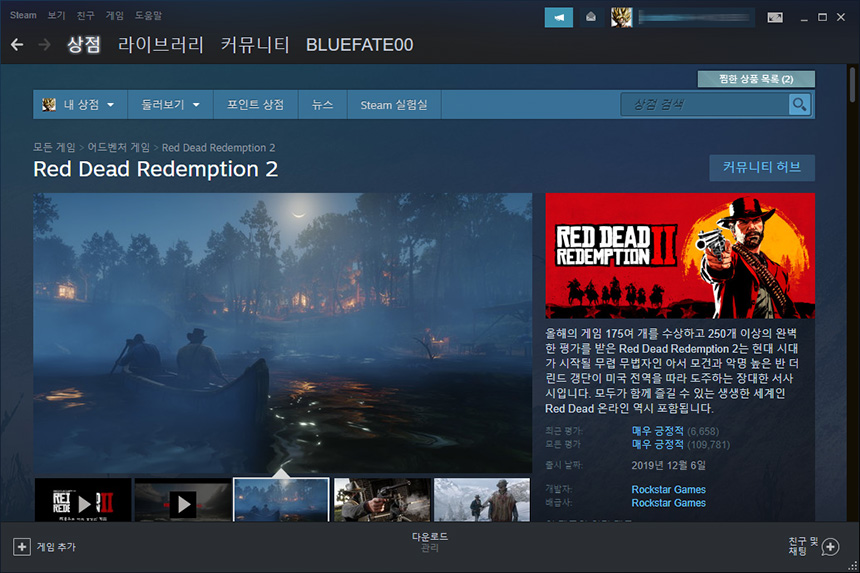Click the profile avatar in the title bar
This screenshot has height=573, width=860.
coord(621,18)
